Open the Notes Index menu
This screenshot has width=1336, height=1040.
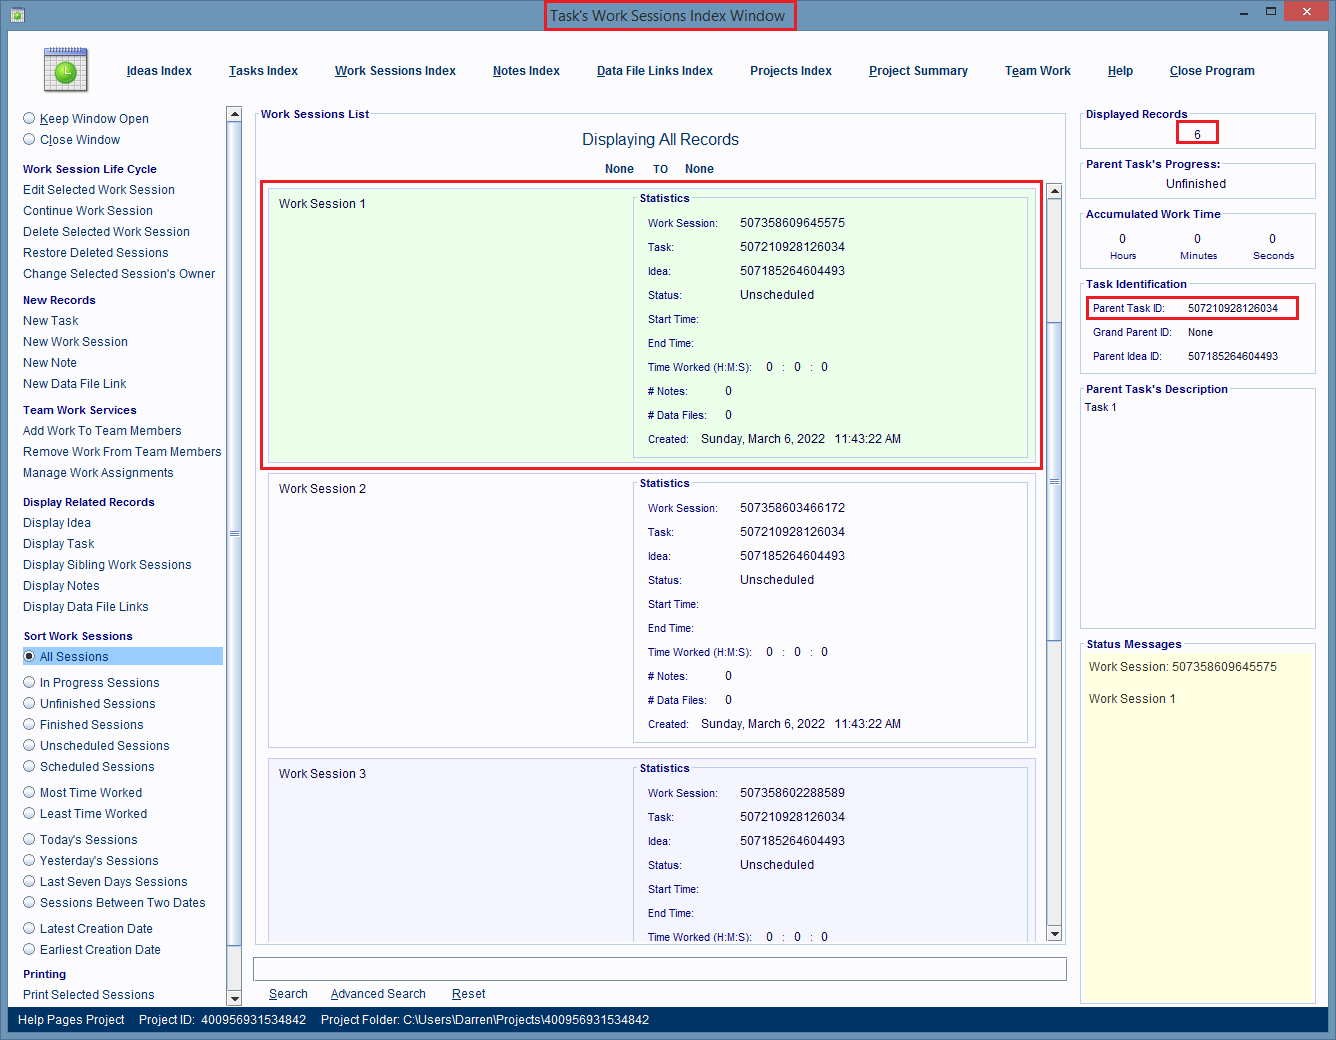526,71
